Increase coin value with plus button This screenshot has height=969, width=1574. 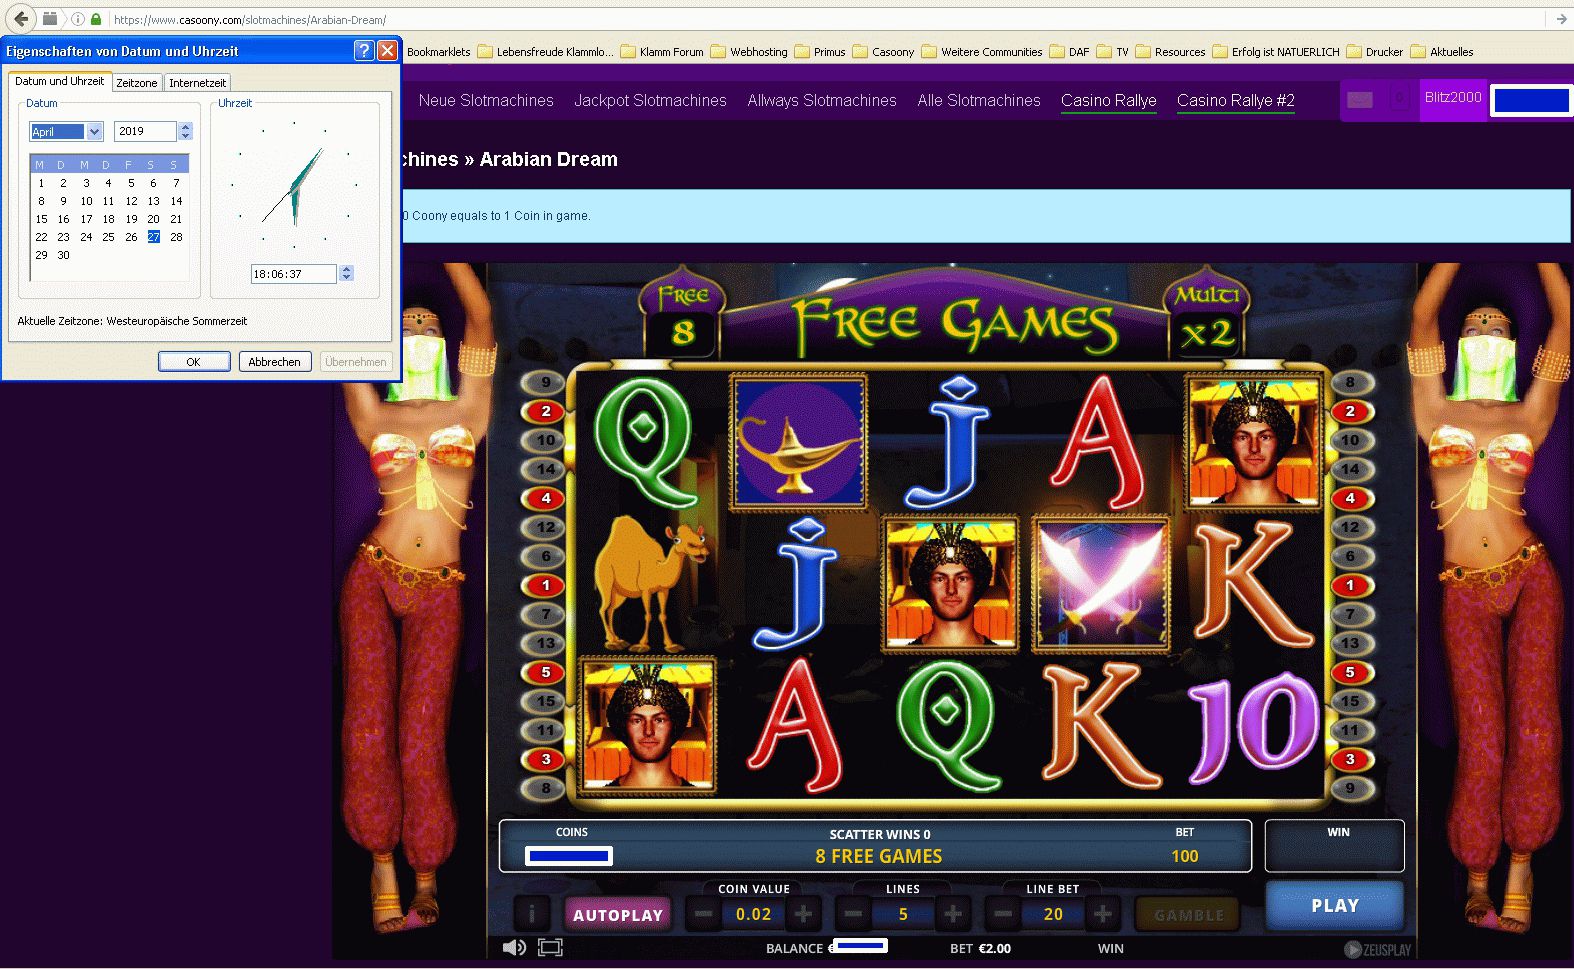tap(803, 913)
